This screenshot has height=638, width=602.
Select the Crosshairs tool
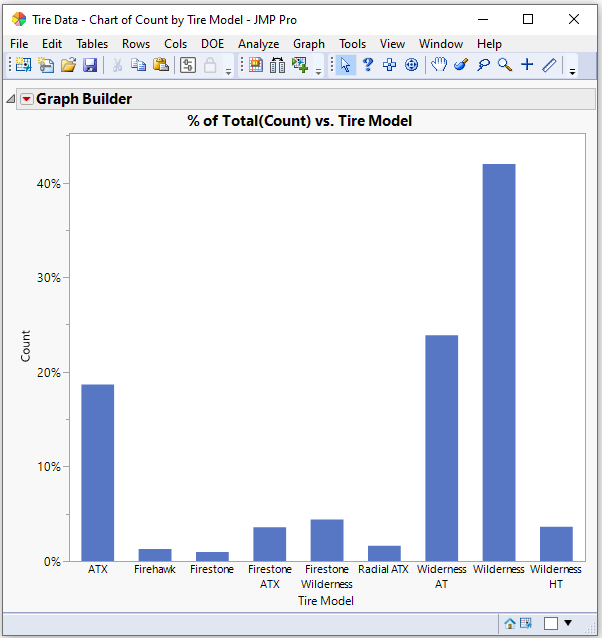point(526,65)
